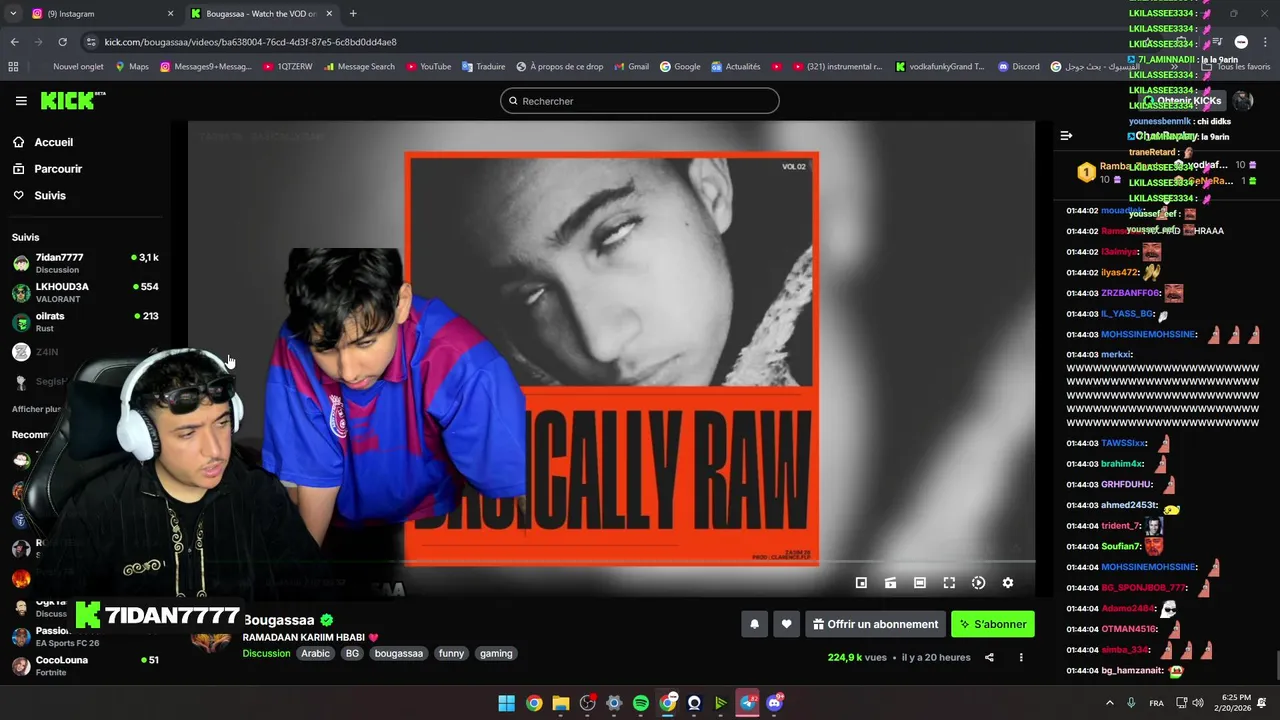Open recommended channel CocoLouna
Image resolution: width=1280 pixels, height=720 pixels.
pyautogui.click(x=85, y=665)
